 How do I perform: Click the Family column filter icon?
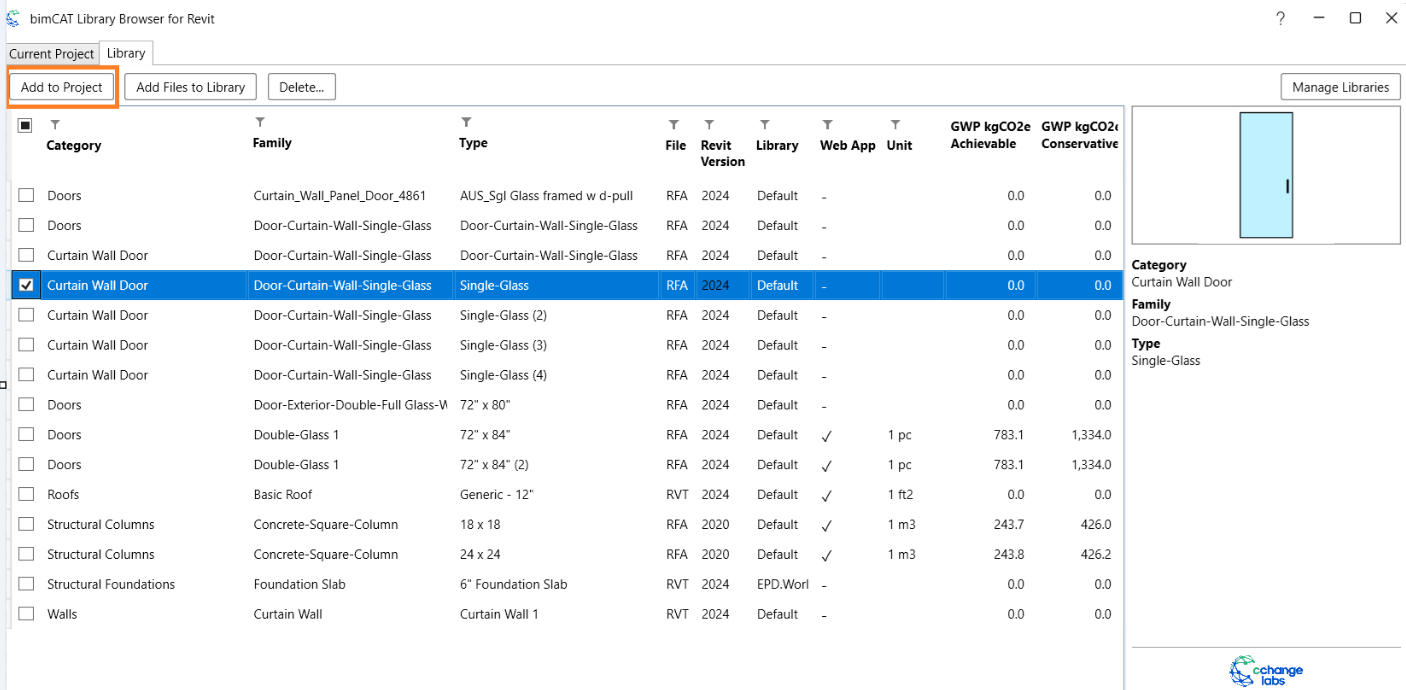(260, 123)
